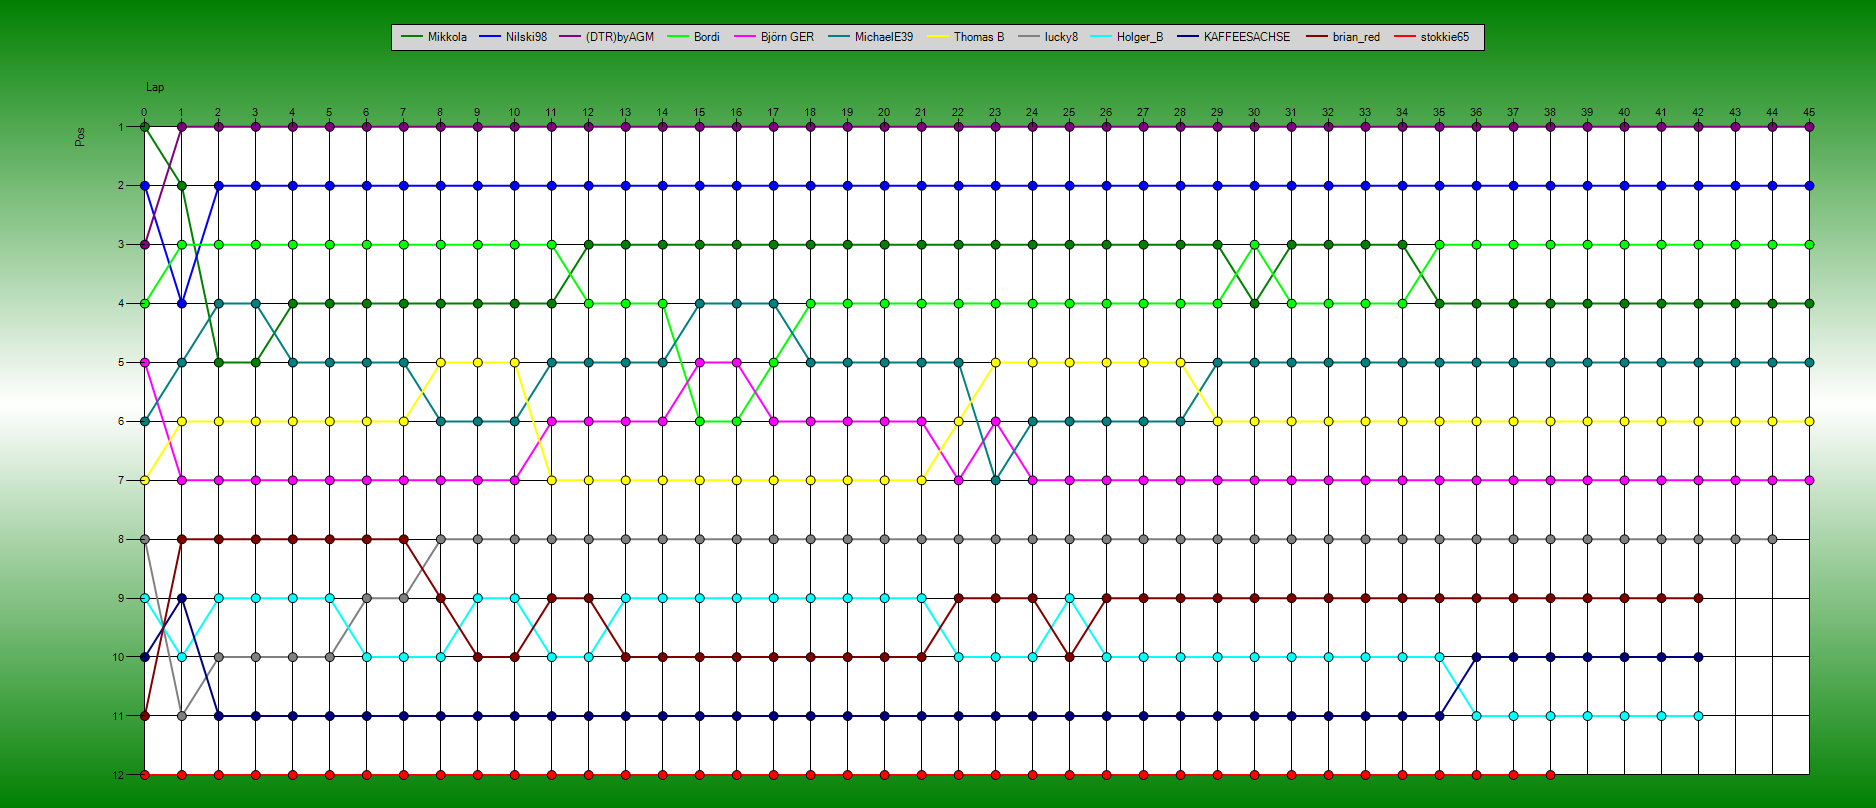Click the (DTR)byAGM legend label

click(x=619, y=37)
